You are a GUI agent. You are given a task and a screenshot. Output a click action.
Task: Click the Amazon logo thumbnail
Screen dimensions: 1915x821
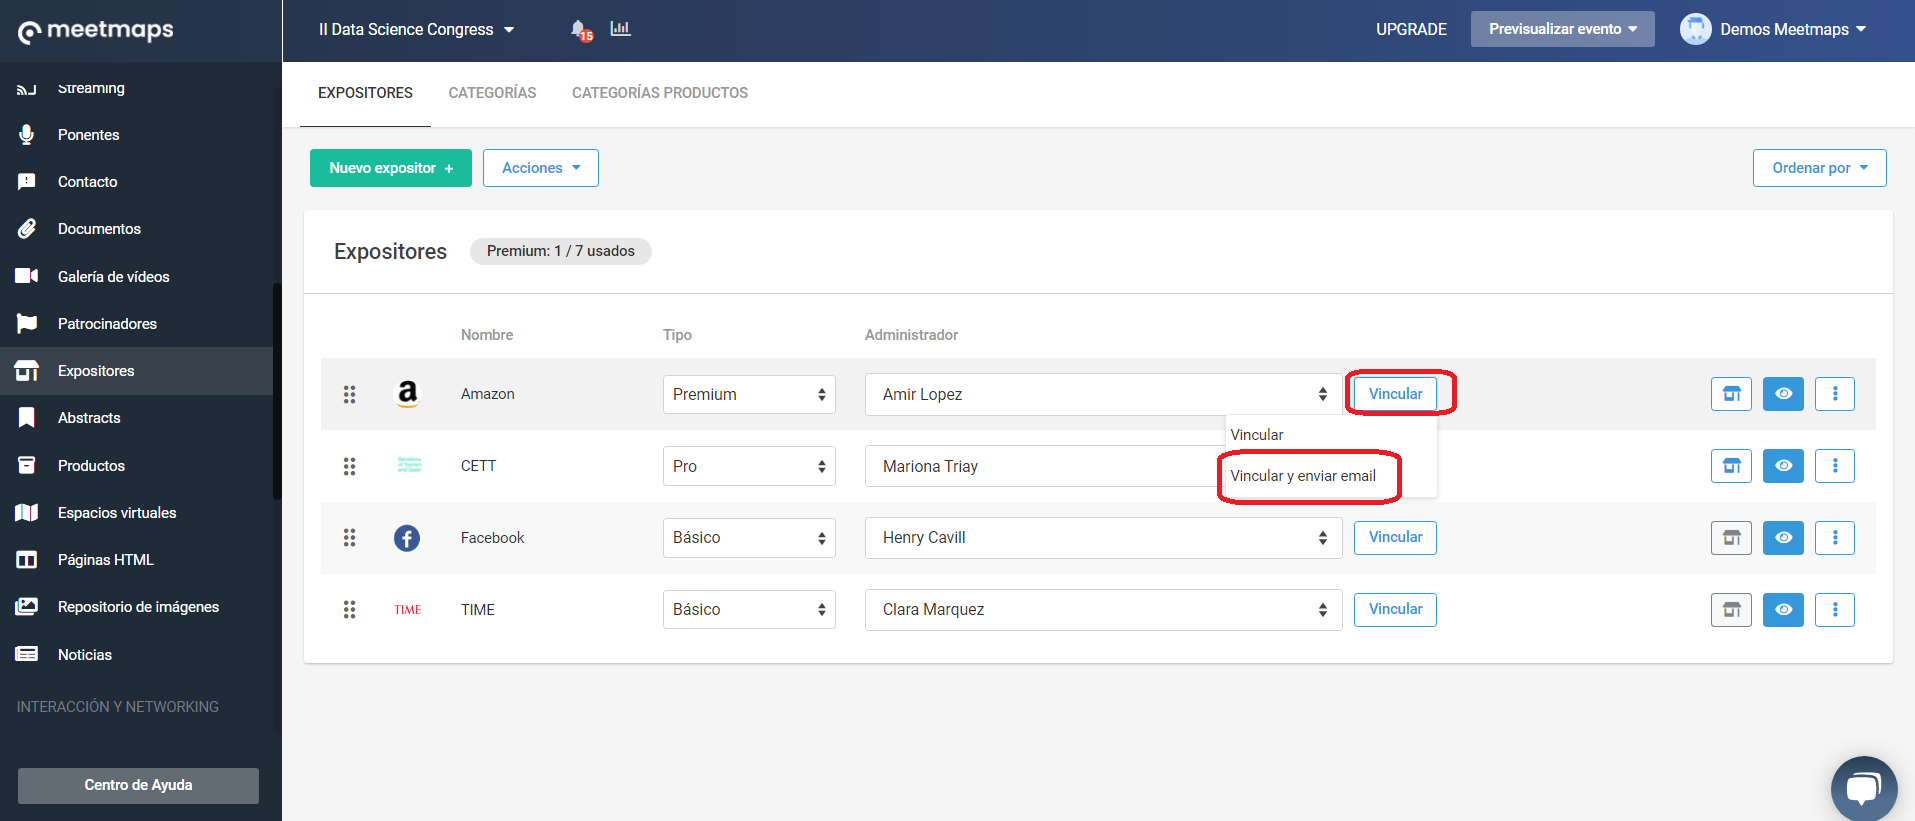pos(407,394)
